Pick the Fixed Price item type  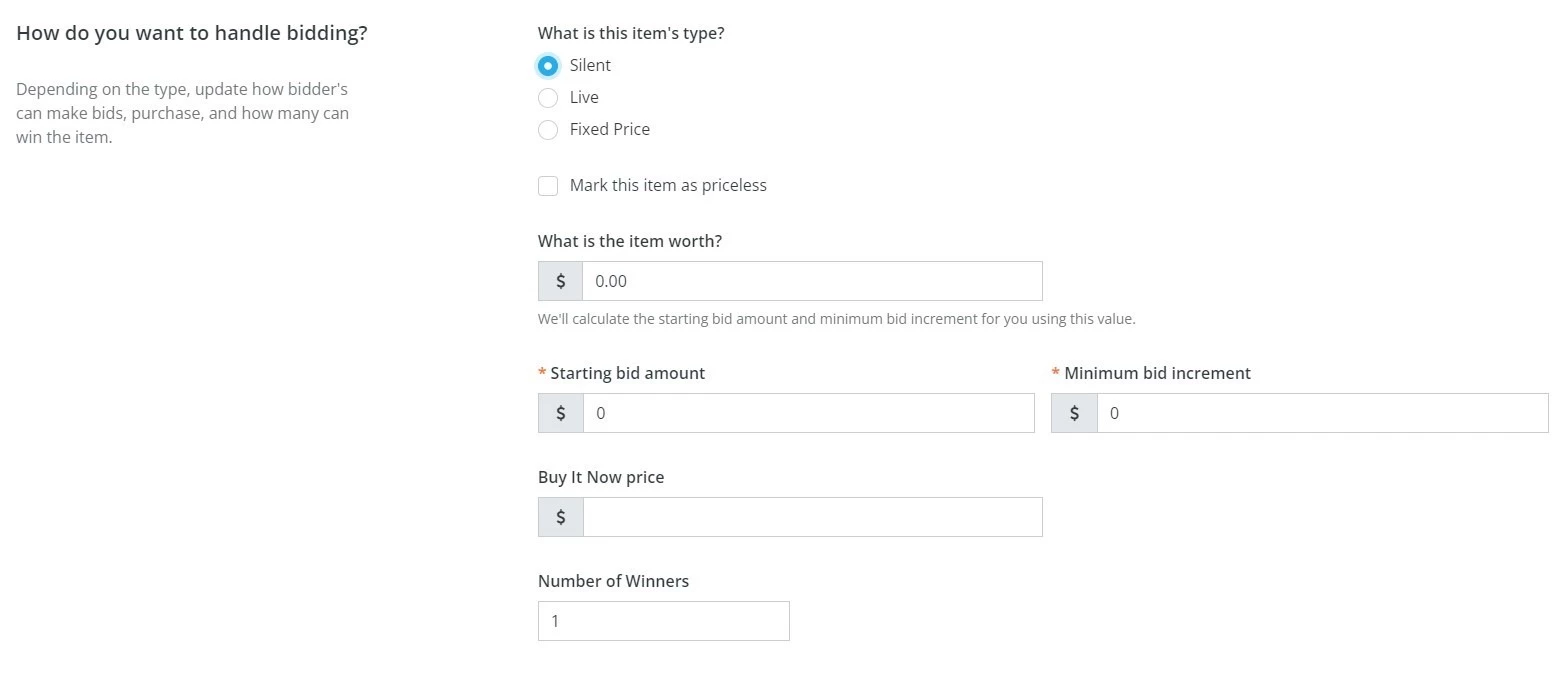(x=548, y=130)
